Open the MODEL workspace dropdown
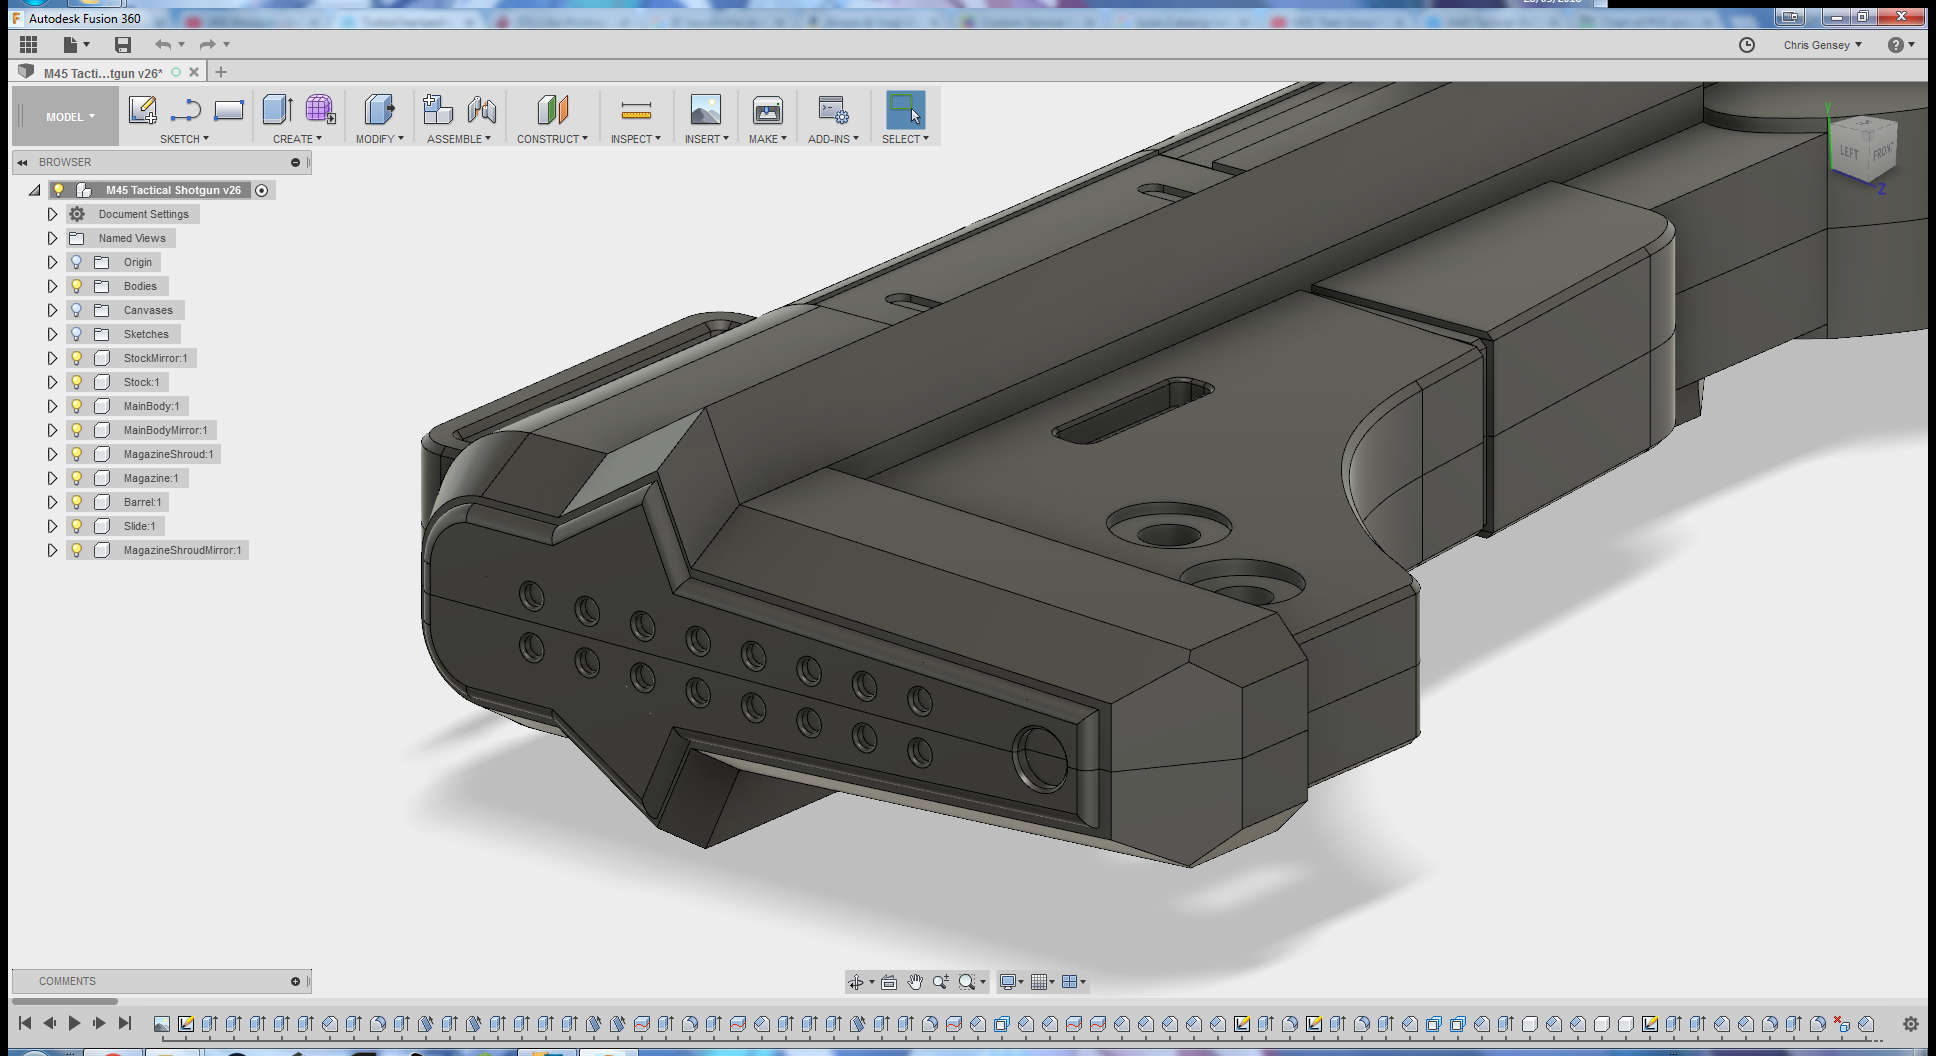1936x1056 pixels. pos(64,115)
